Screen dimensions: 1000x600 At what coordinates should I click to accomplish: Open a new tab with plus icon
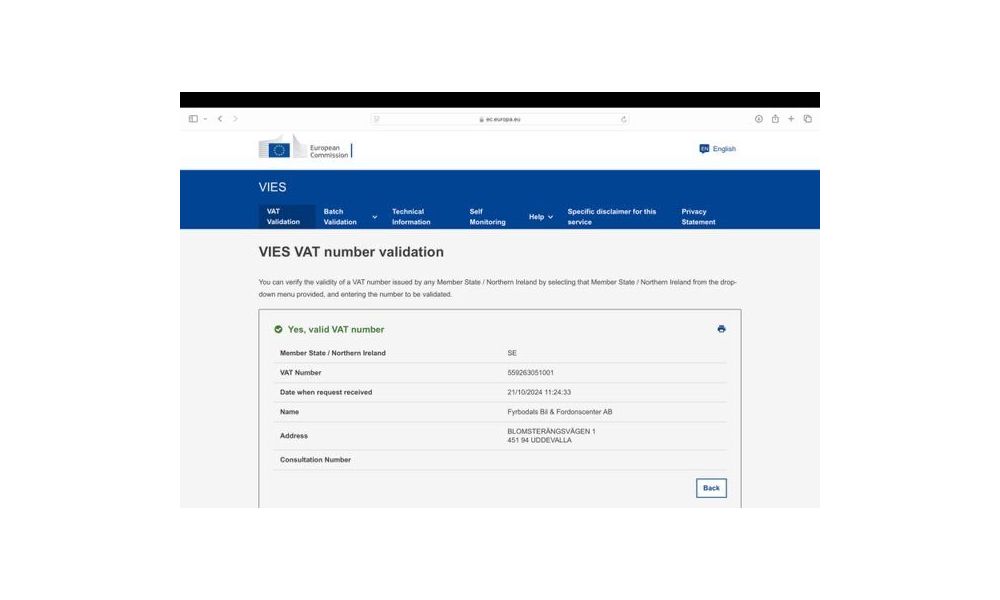791,119
